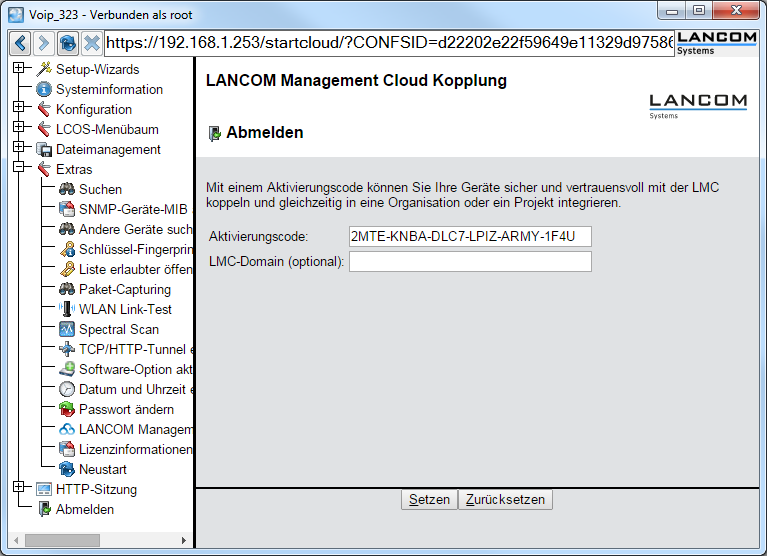The image size is (767, 556).
Task: Click the Aktivierungscode input field
Action: click(469, 236)
